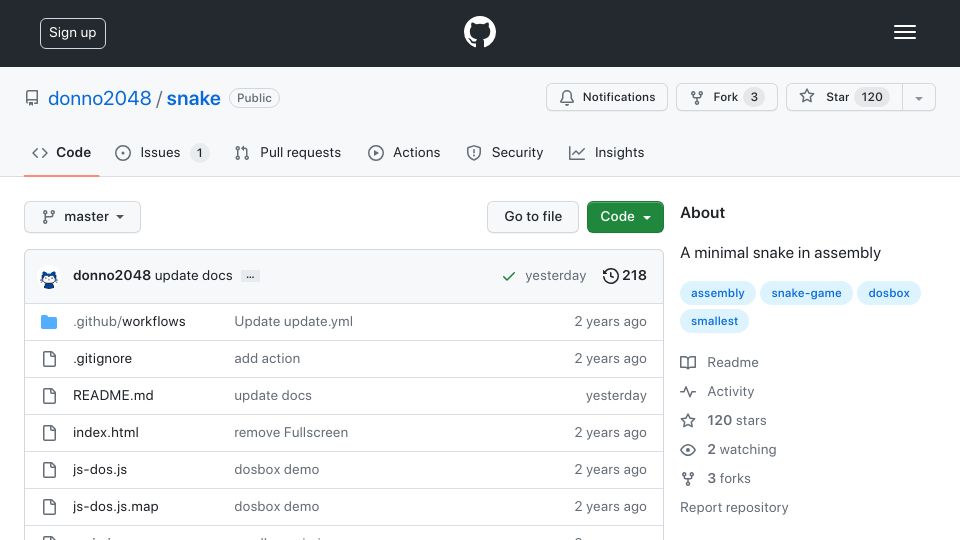
Task: Open the Pull requests tab
Action: (x=288, y=152)
